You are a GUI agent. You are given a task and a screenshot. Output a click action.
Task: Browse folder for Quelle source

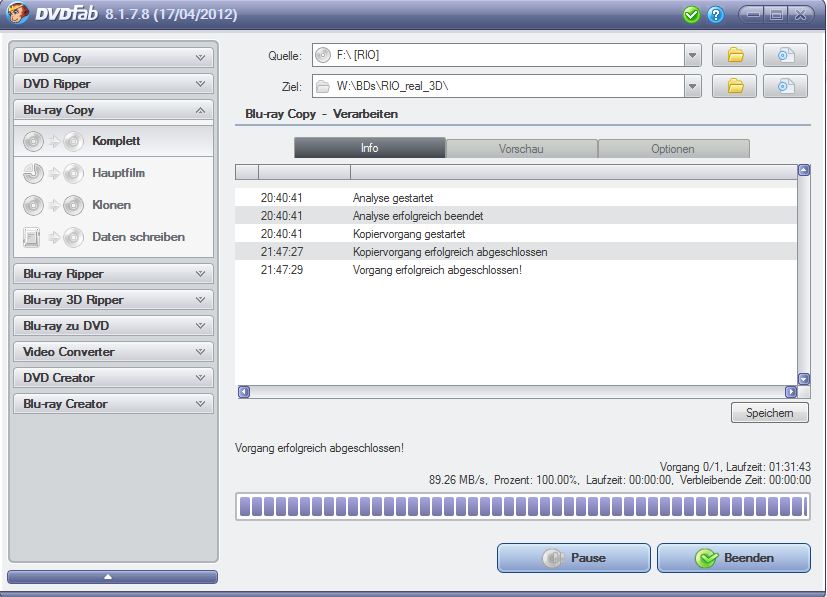point(735,55)
